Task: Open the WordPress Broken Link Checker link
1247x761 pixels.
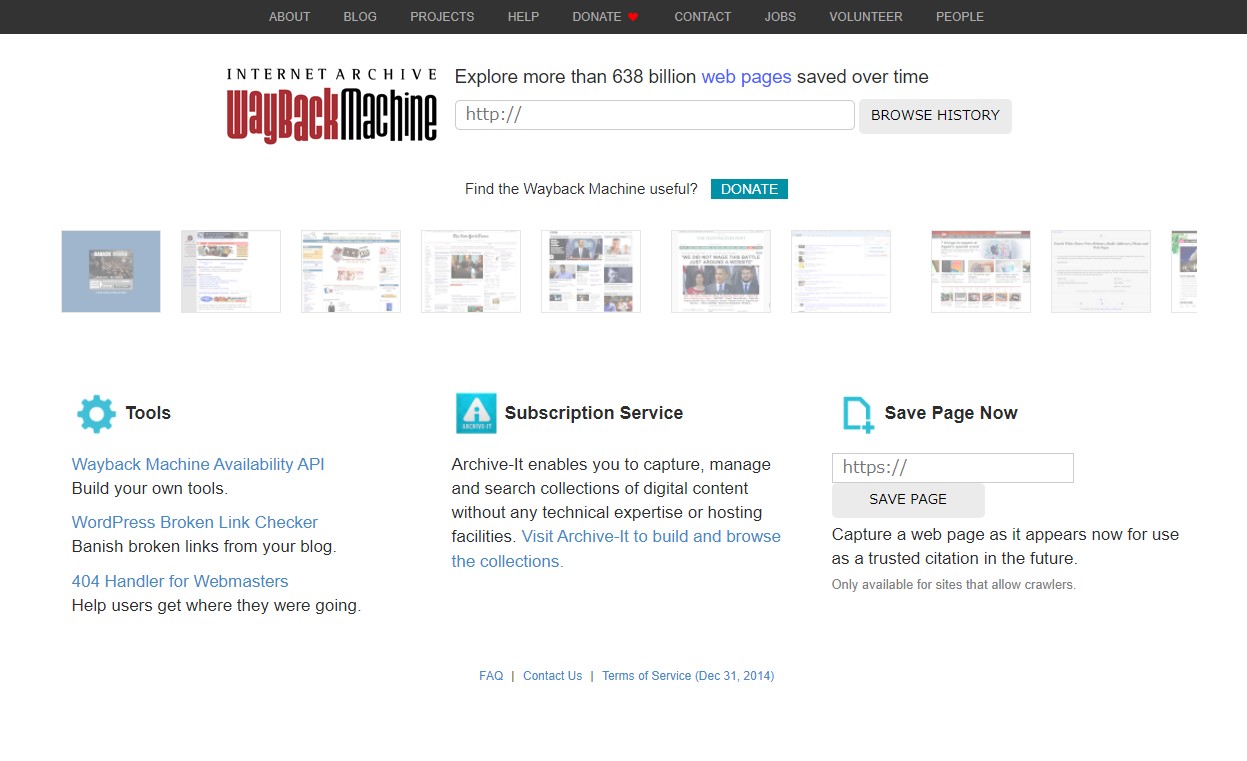Action: 195,523
